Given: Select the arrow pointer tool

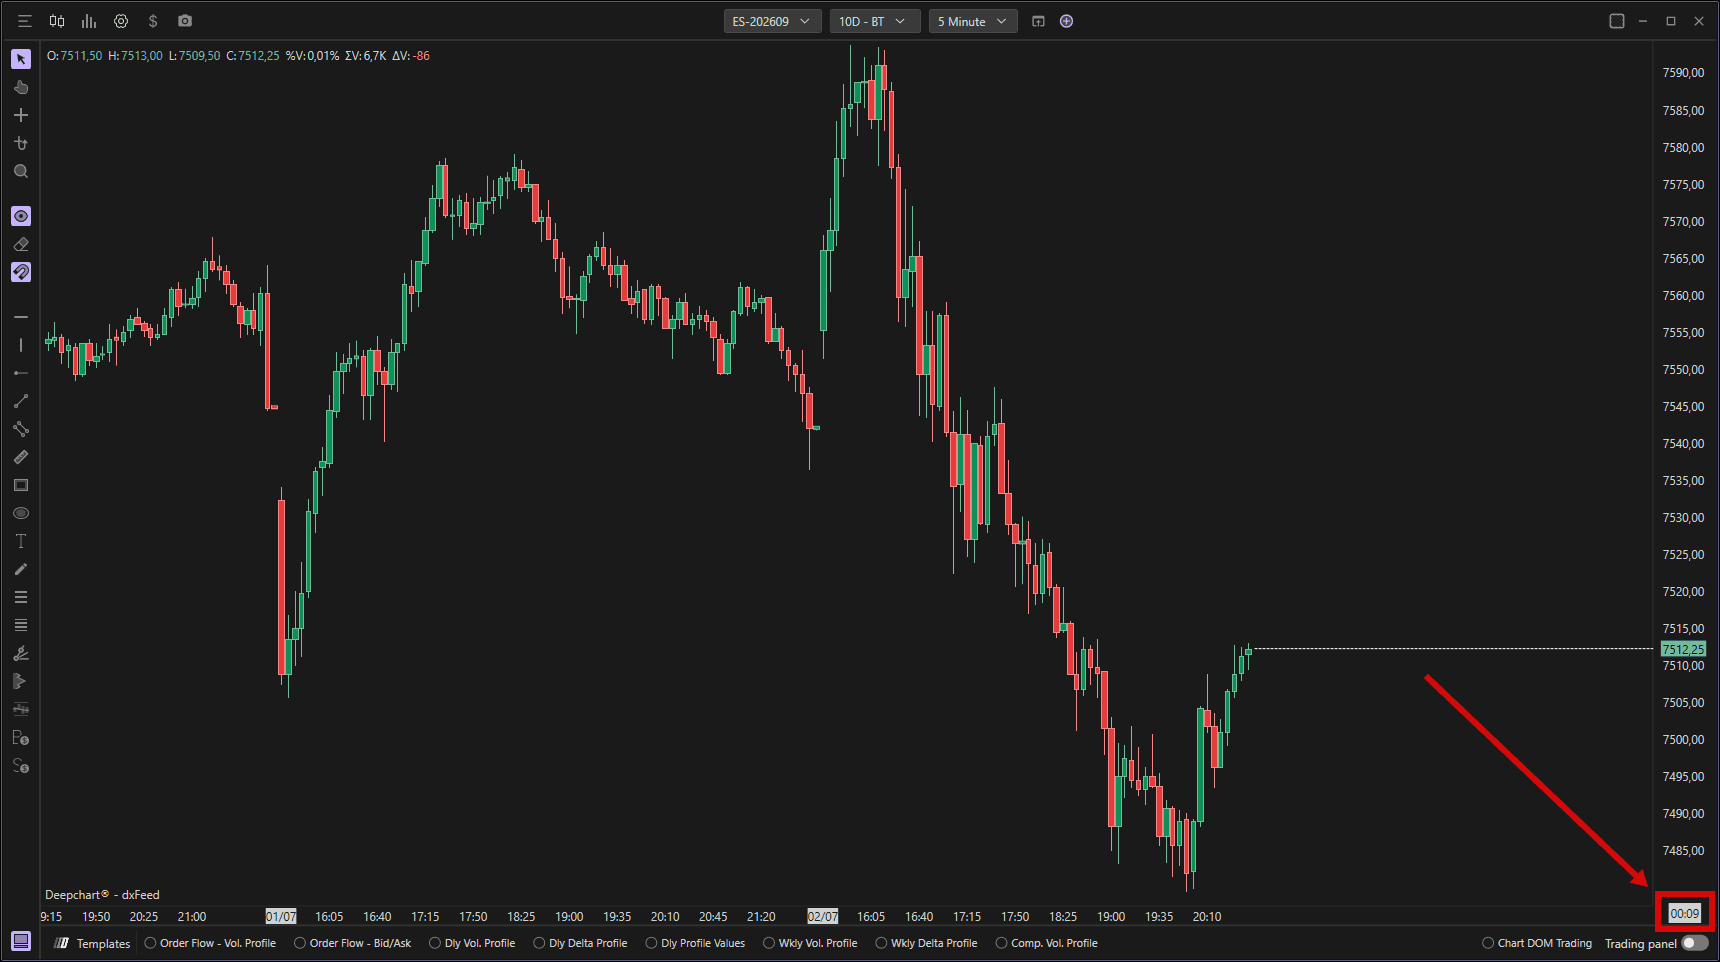Looking at the screenshot, I should tap(21, 59).
